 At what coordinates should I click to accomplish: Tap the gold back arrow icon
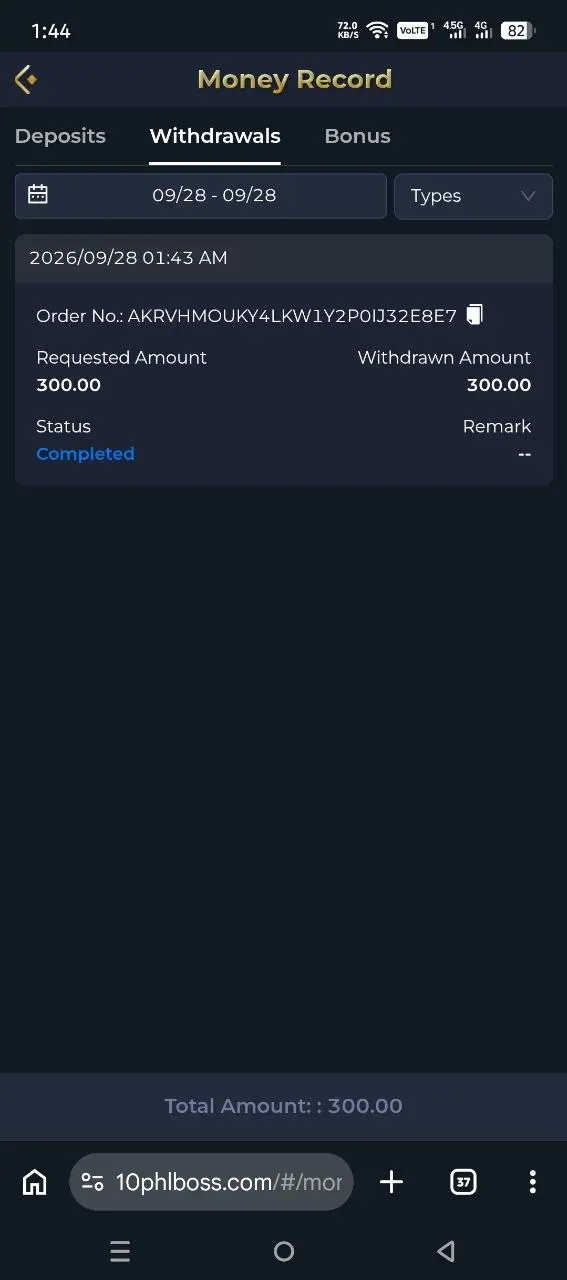coord(26,79)
